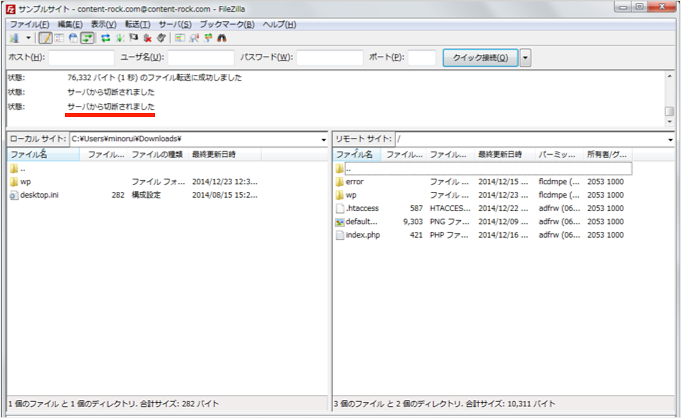Open the ブックマーク(B) menu

coord(227,24)
